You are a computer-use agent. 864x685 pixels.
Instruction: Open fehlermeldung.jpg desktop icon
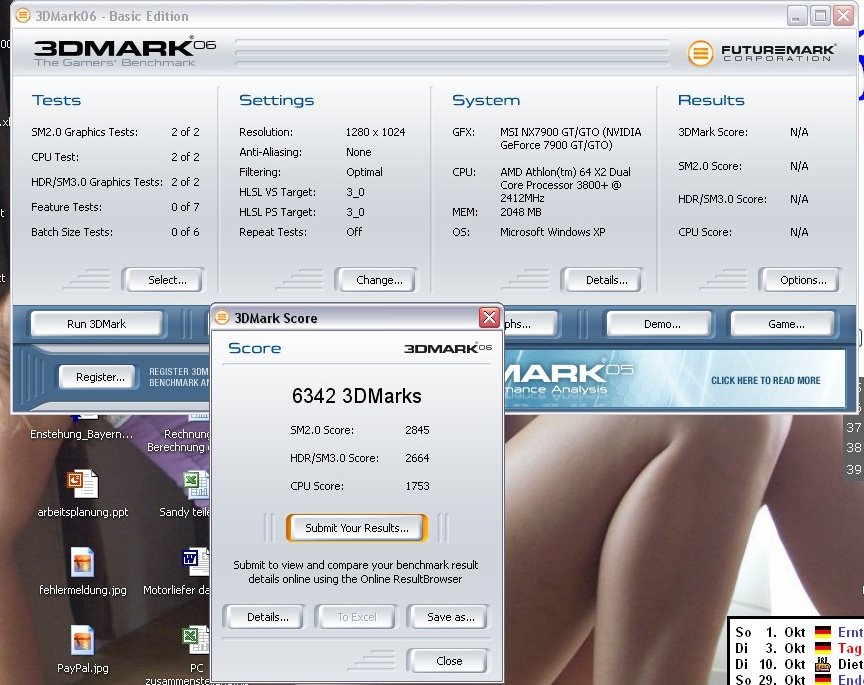pyautogui.click(x=83, y=562)
